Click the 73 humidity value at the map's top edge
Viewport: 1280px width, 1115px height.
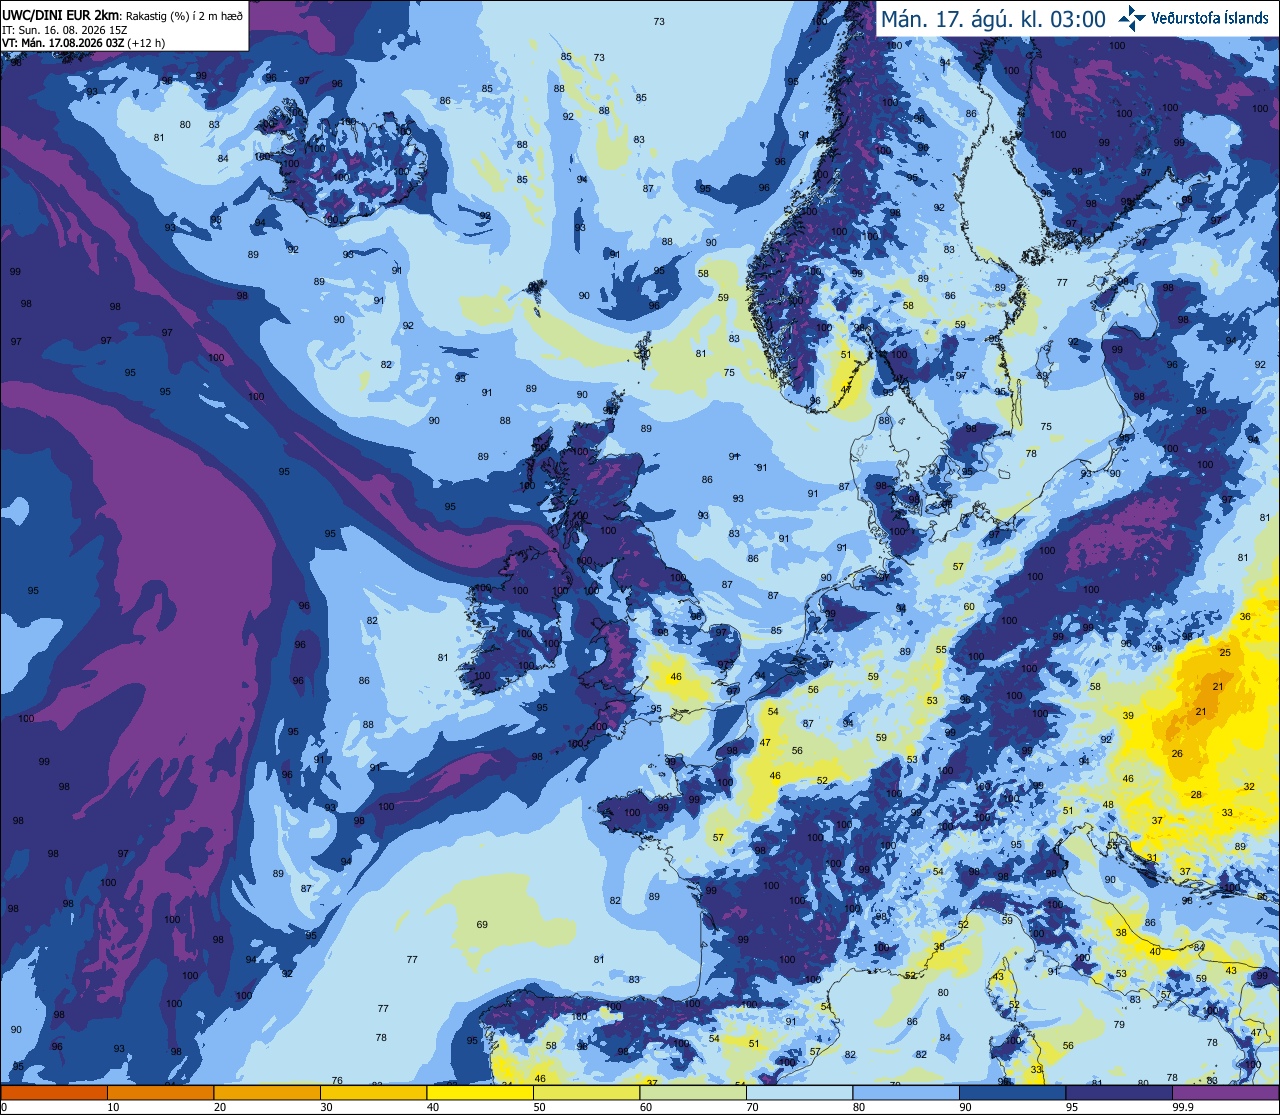click(659, 21)
